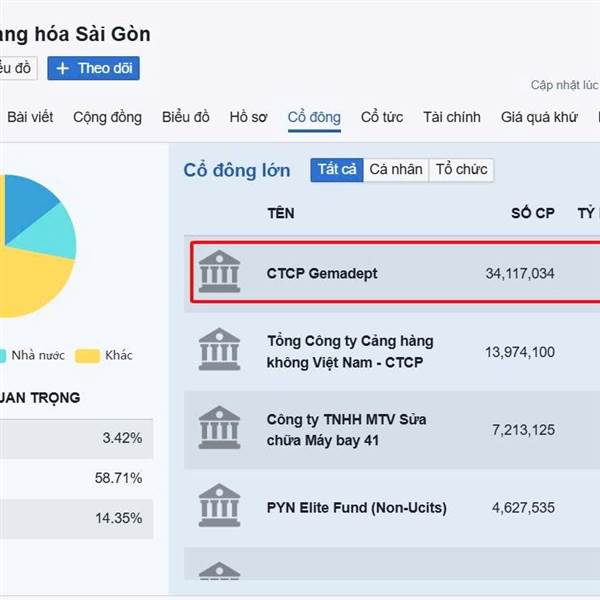Click share count 4,627,535

point(523,508)
